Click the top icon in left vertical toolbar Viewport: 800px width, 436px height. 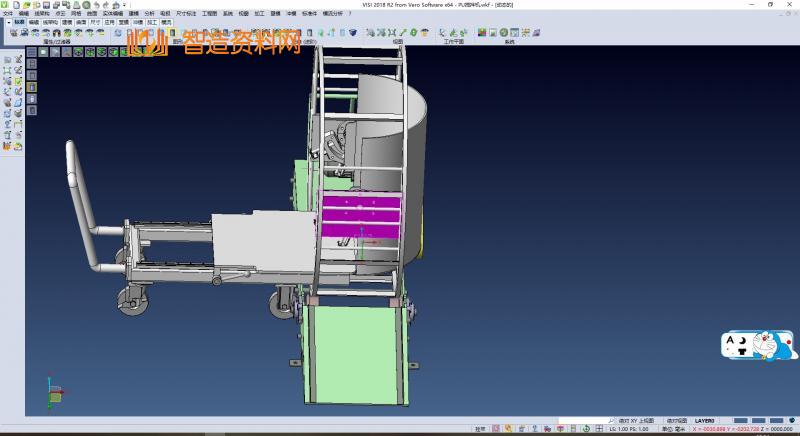(x=7, y=60)
